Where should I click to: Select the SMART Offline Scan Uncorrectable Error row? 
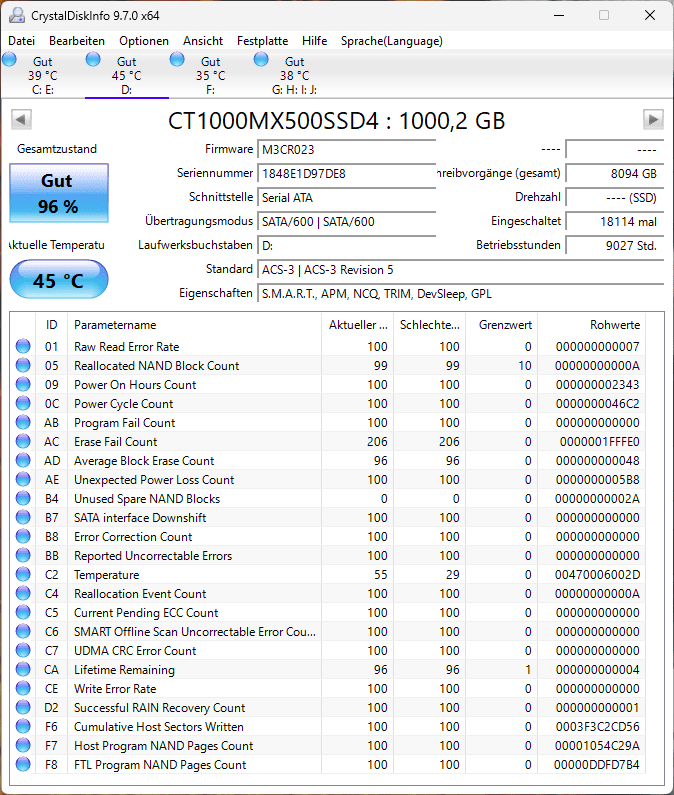[328, 631]
